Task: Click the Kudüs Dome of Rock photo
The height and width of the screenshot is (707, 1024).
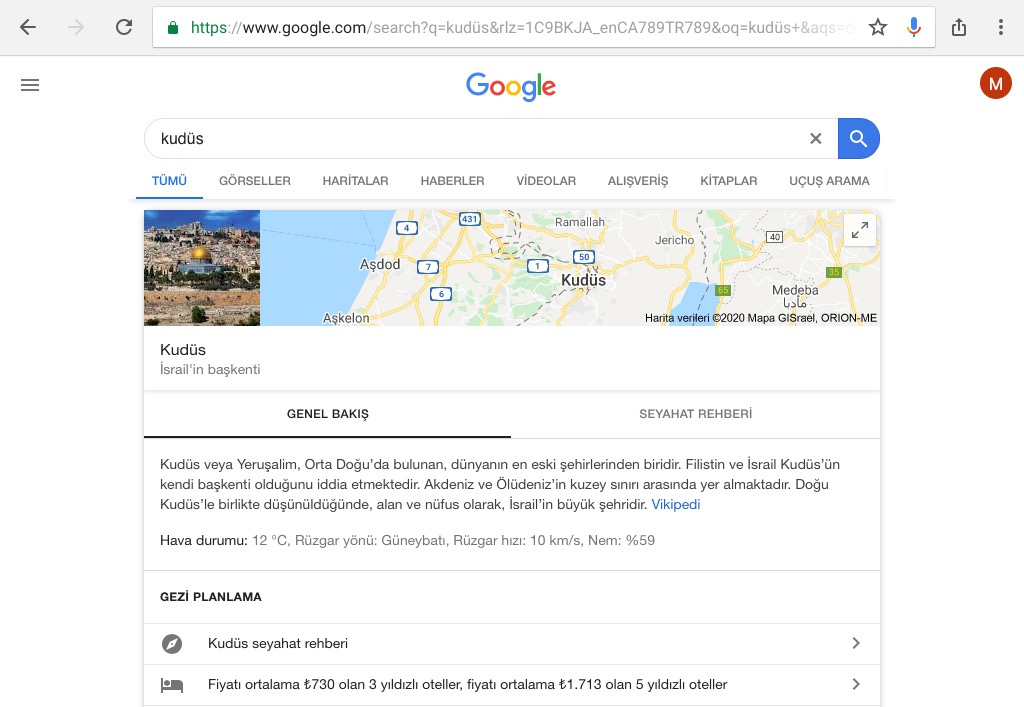Action: pyautogui.click(x=202, y=268)
